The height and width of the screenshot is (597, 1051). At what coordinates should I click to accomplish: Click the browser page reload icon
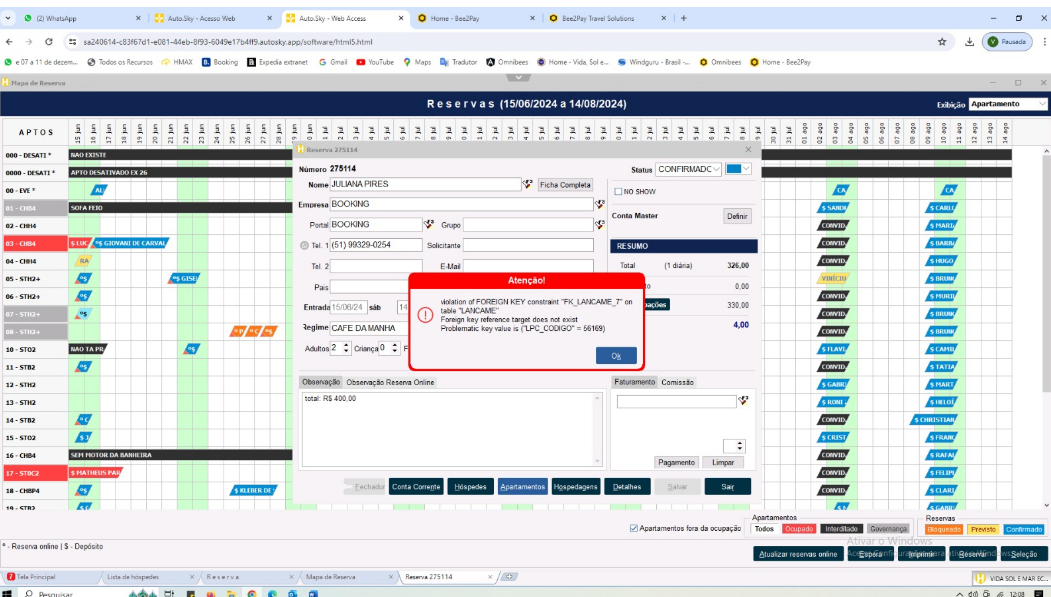coord(49,42)
